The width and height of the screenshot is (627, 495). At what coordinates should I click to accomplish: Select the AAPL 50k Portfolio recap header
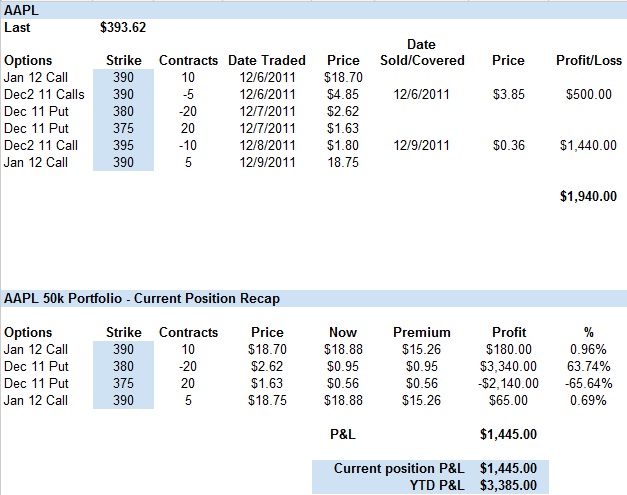[x=142, y=298]
